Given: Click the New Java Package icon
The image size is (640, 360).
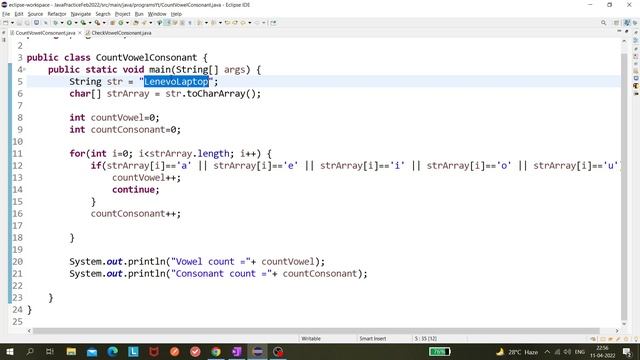Looking at the screenshot, I should [x=113, y=23].
